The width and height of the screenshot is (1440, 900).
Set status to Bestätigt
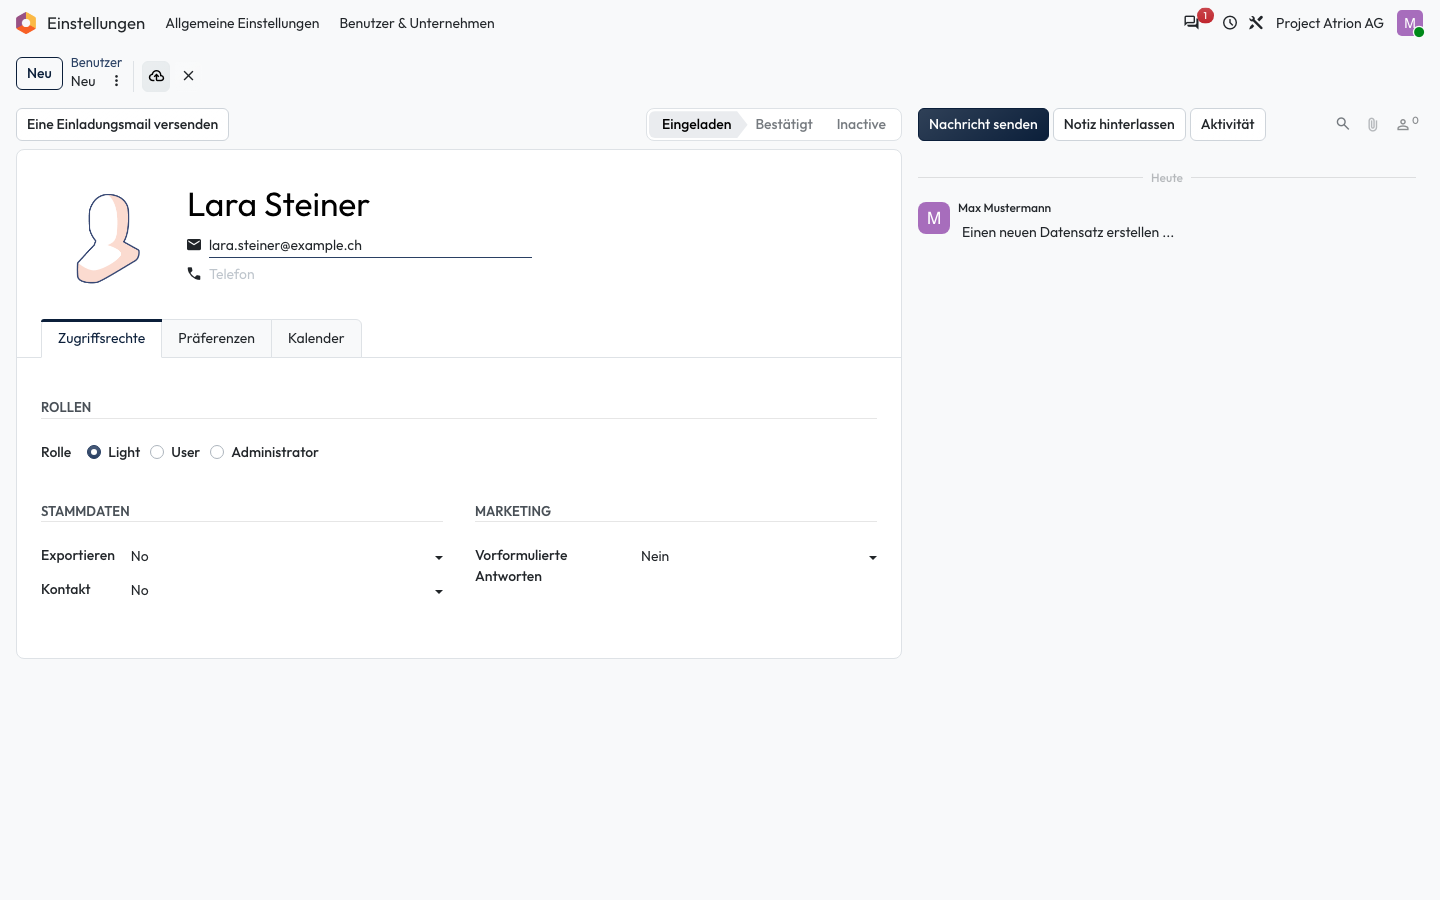(784, 125)
